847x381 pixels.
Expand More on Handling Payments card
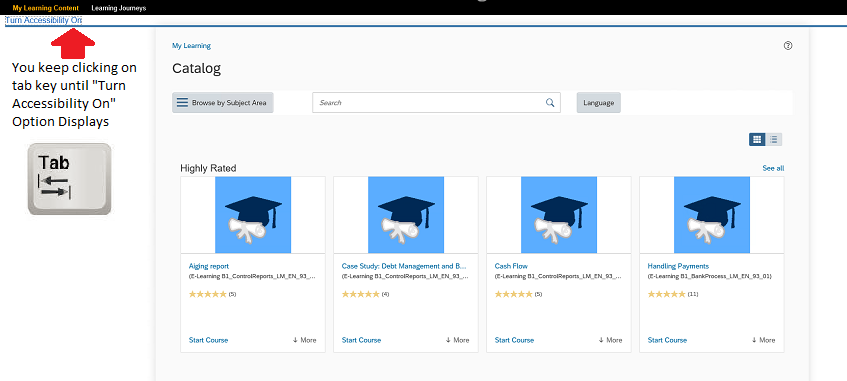tap(763, 340)
